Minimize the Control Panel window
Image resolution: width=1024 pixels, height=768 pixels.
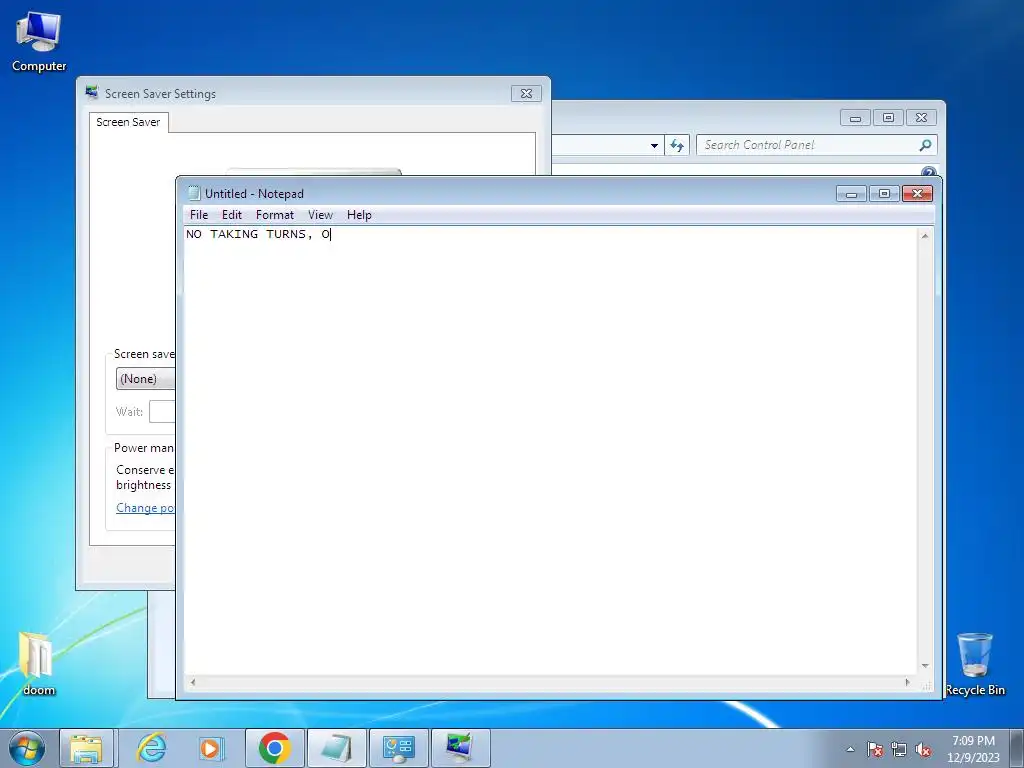point(856,118)
